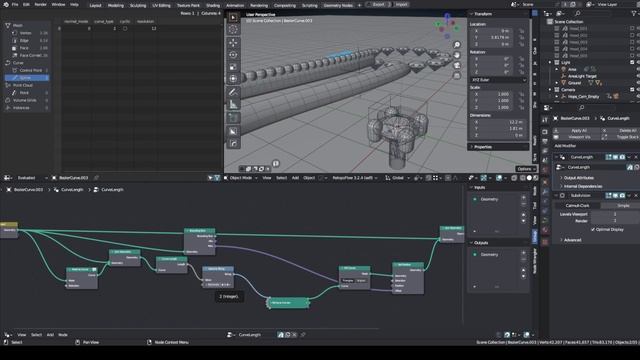
Task: Switch to Shading workspace tab
Action: click(x=213, y=5)
